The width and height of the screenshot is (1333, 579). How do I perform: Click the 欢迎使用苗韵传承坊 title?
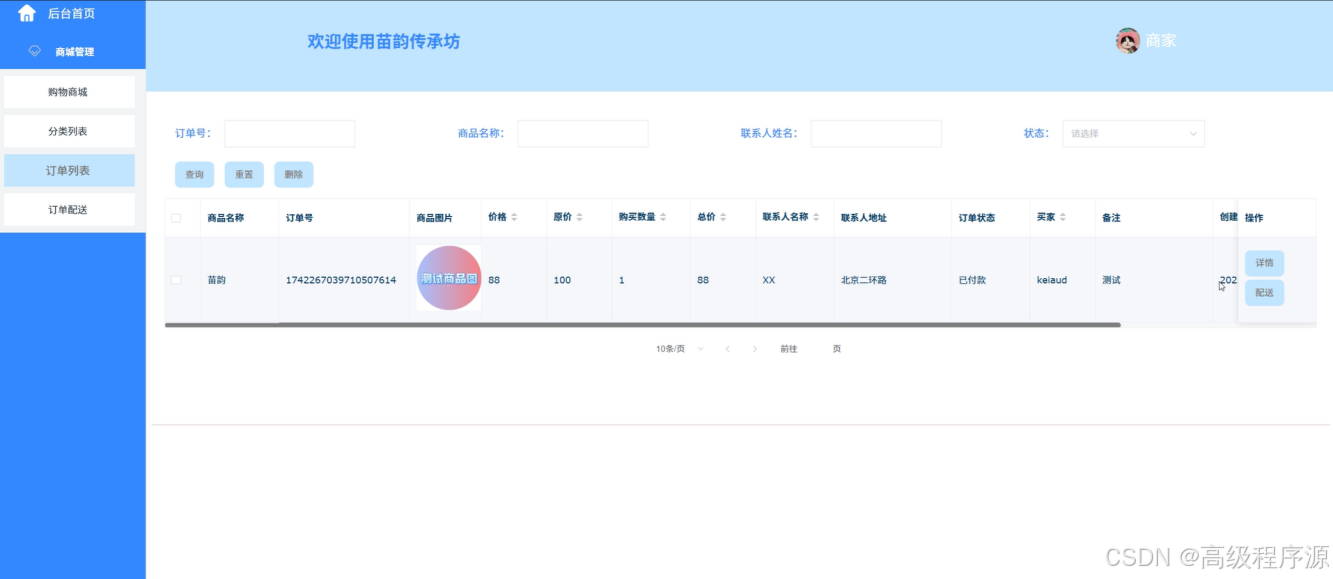[x=384, y=41]
